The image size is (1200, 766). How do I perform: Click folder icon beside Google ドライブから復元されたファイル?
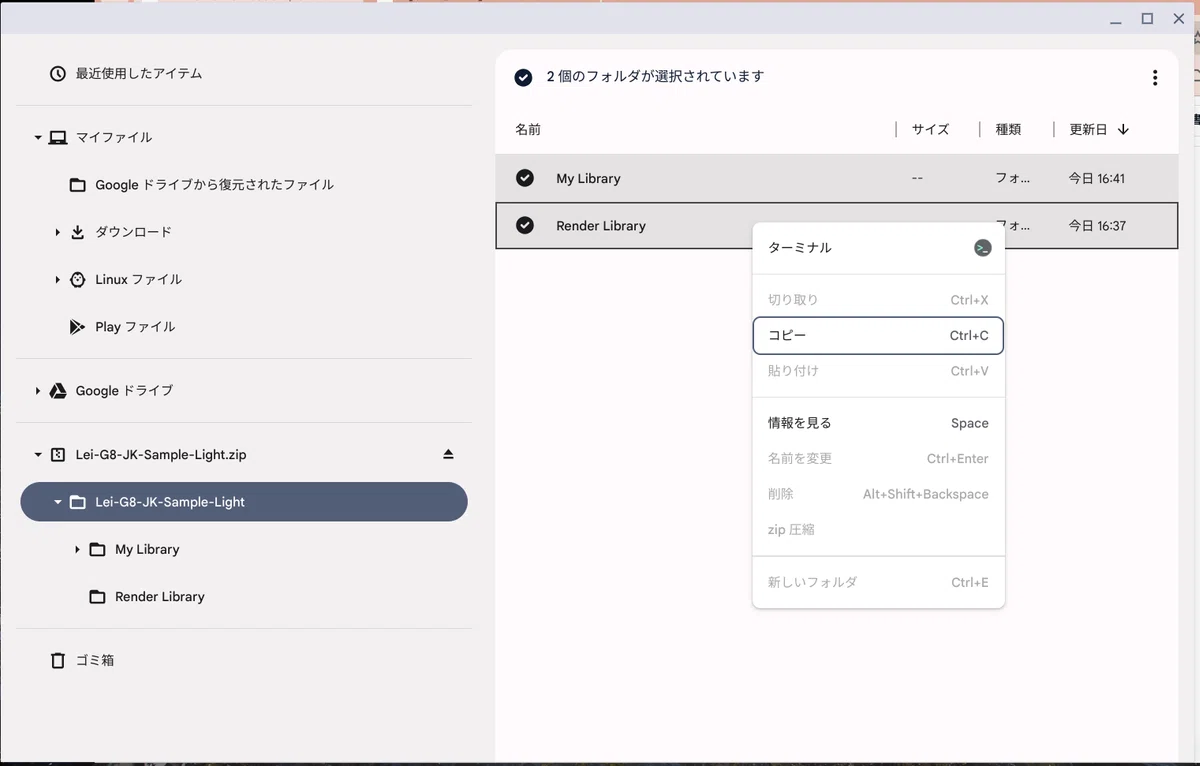(x=77, y=185)
